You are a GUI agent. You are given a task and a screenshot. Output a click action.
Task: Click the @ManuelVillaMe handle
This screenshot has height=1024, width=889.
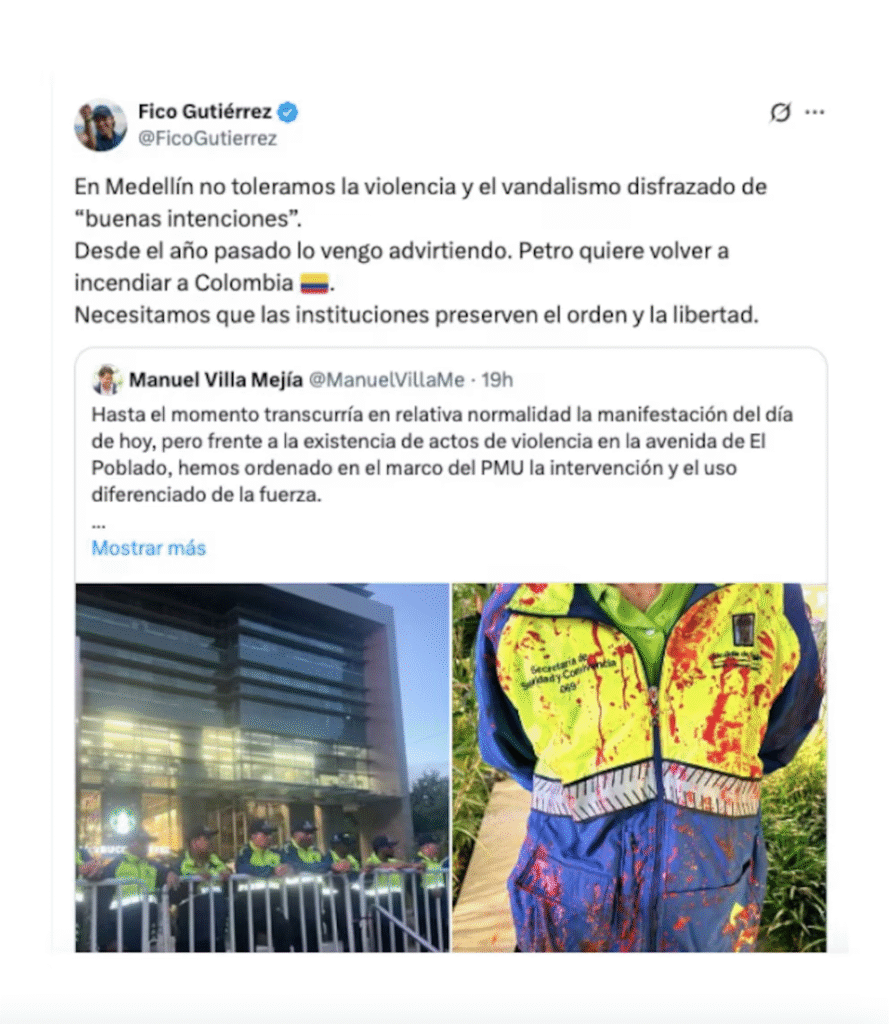tap(386, 379)
